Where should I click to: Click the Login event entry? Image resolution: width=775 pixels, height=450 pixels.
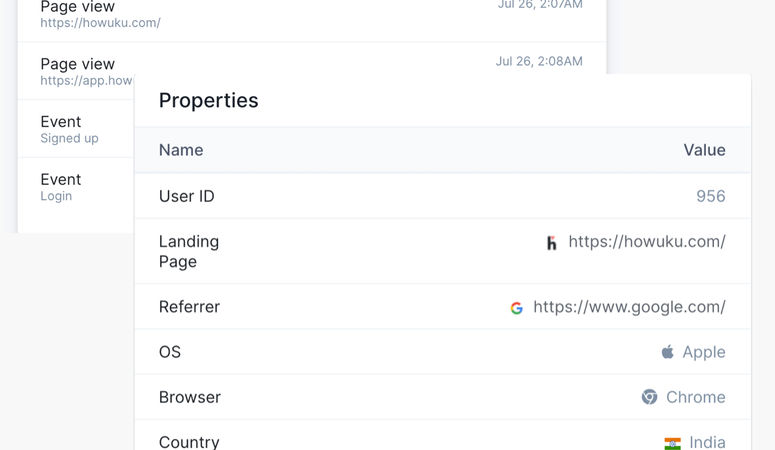tap(76, 187)
